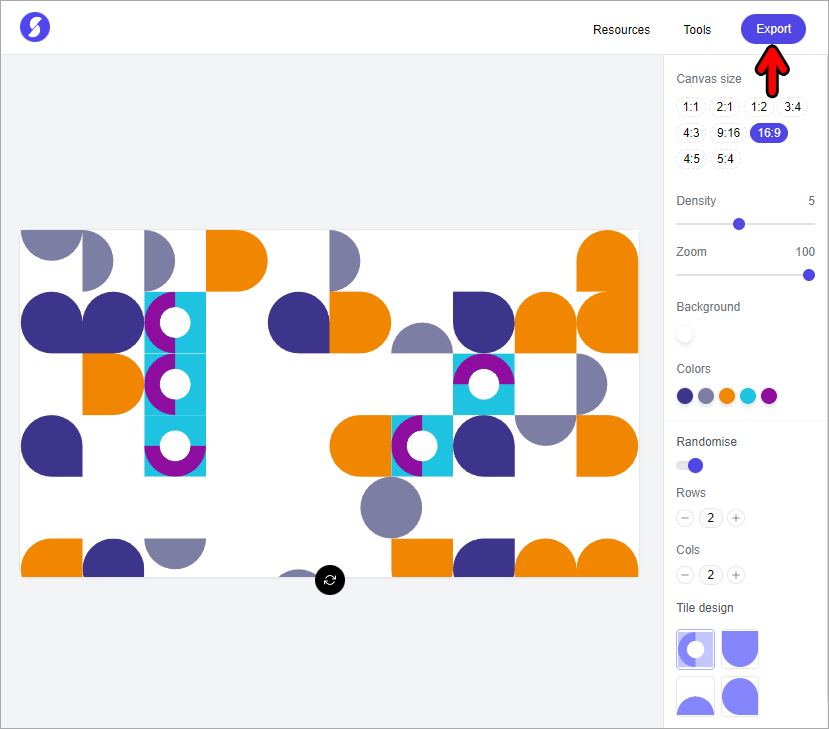The image size is (829, 729).
Task: Select the 2:1 canvas ratio
Action: [724, 106]
